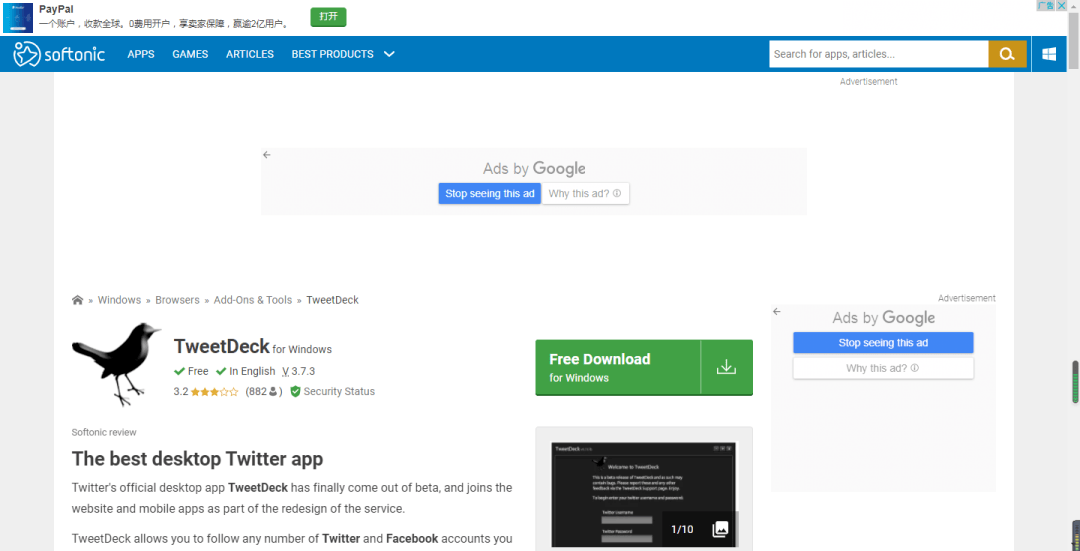Select the Add-Ons & Tools breadcrumb
Viewport: 1080px width, 551px height.
(x=253, y=300)
